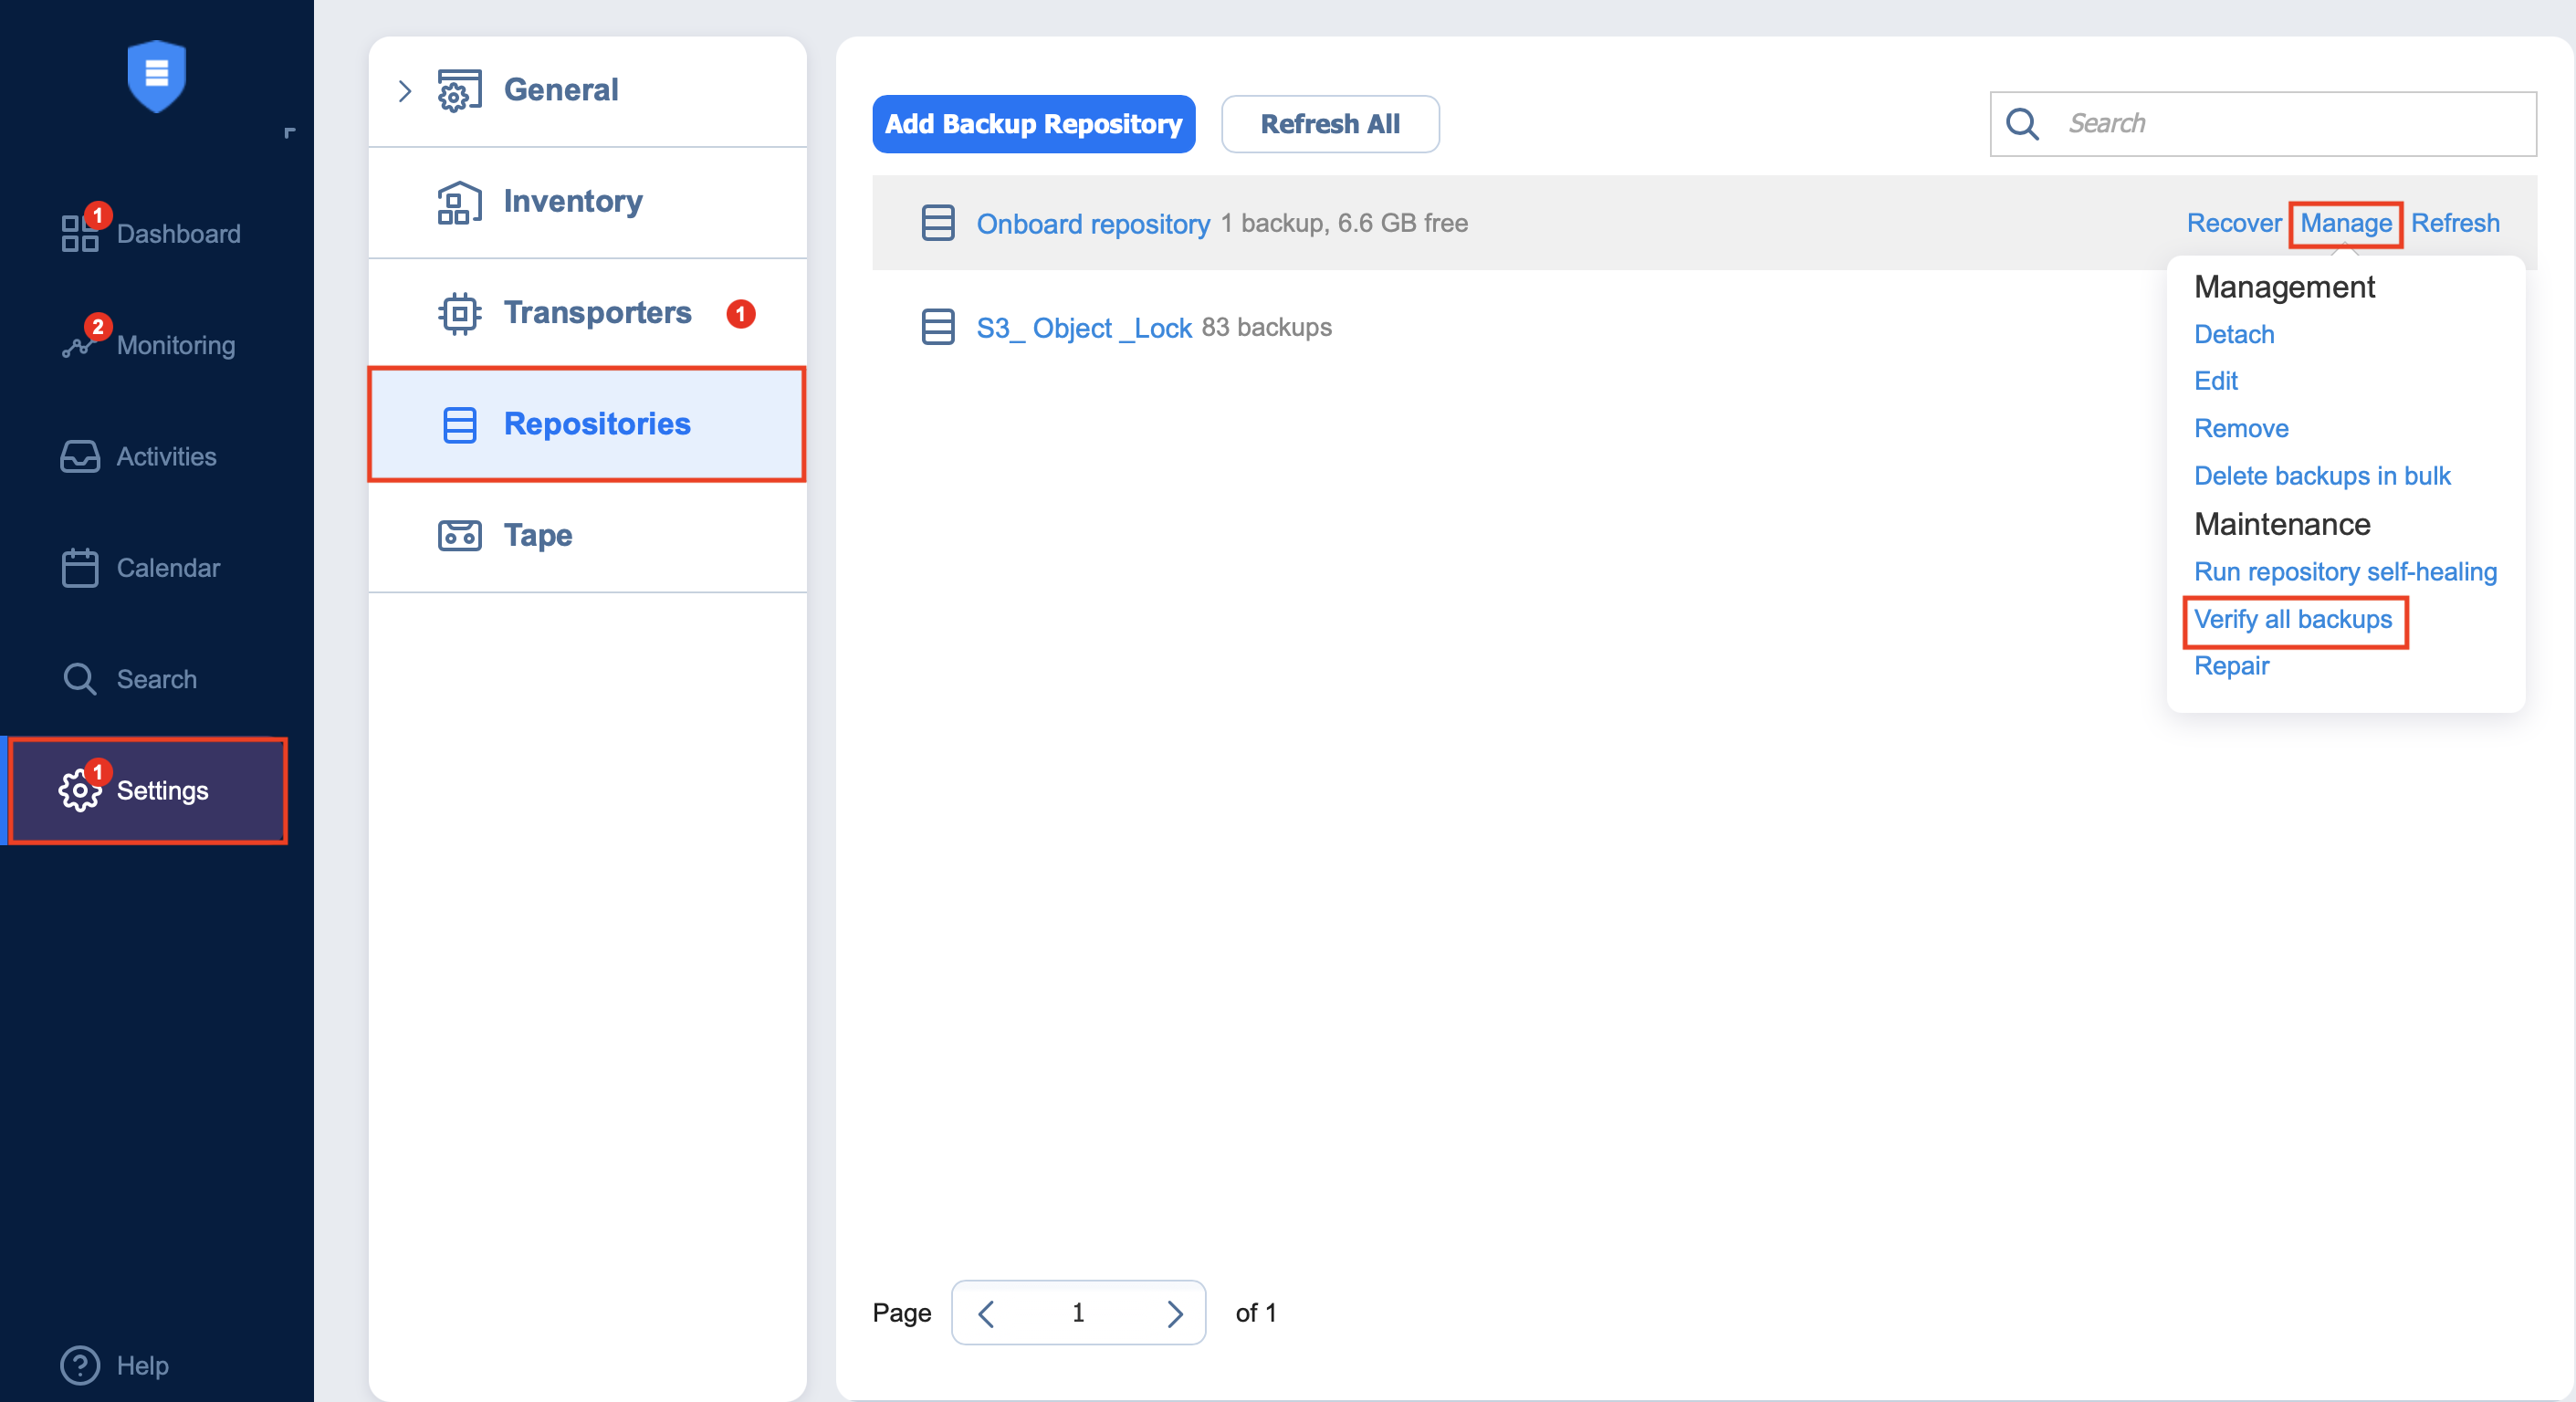Open the Onboard repository link
Image resolution: width=2576 pixels, height=1402 pixels.
tap(1093, 224)
